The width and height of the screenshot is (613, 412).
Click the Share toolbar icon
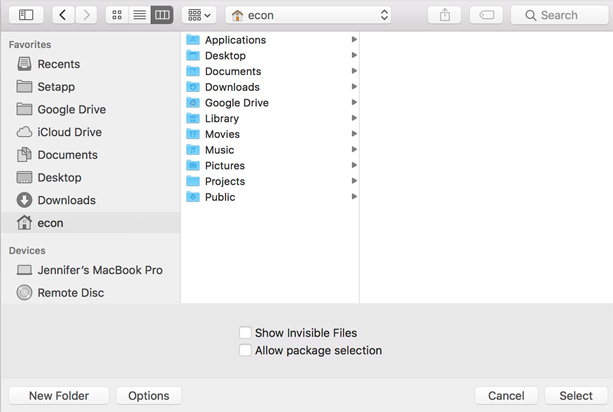point(445,15)
